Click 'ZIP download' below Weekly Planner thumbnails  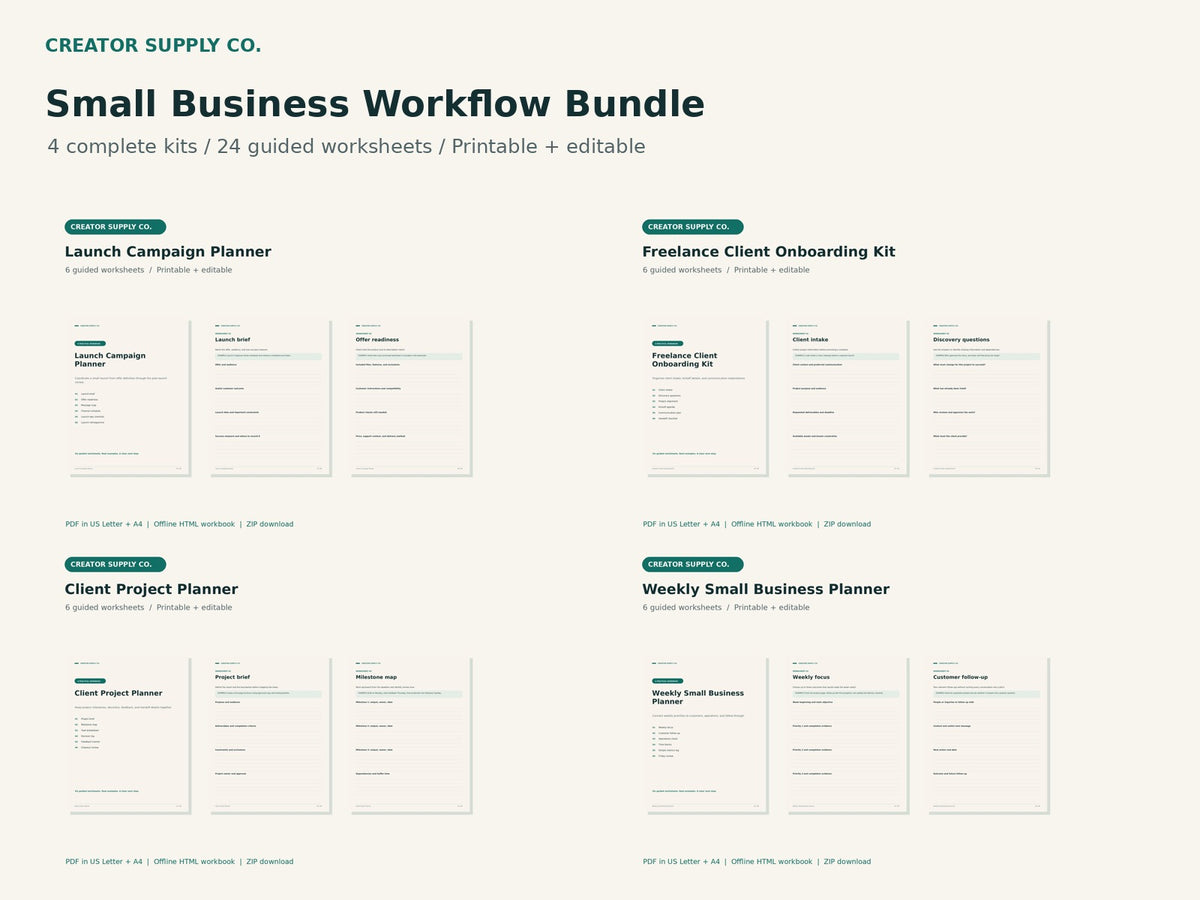coord(847,861)
